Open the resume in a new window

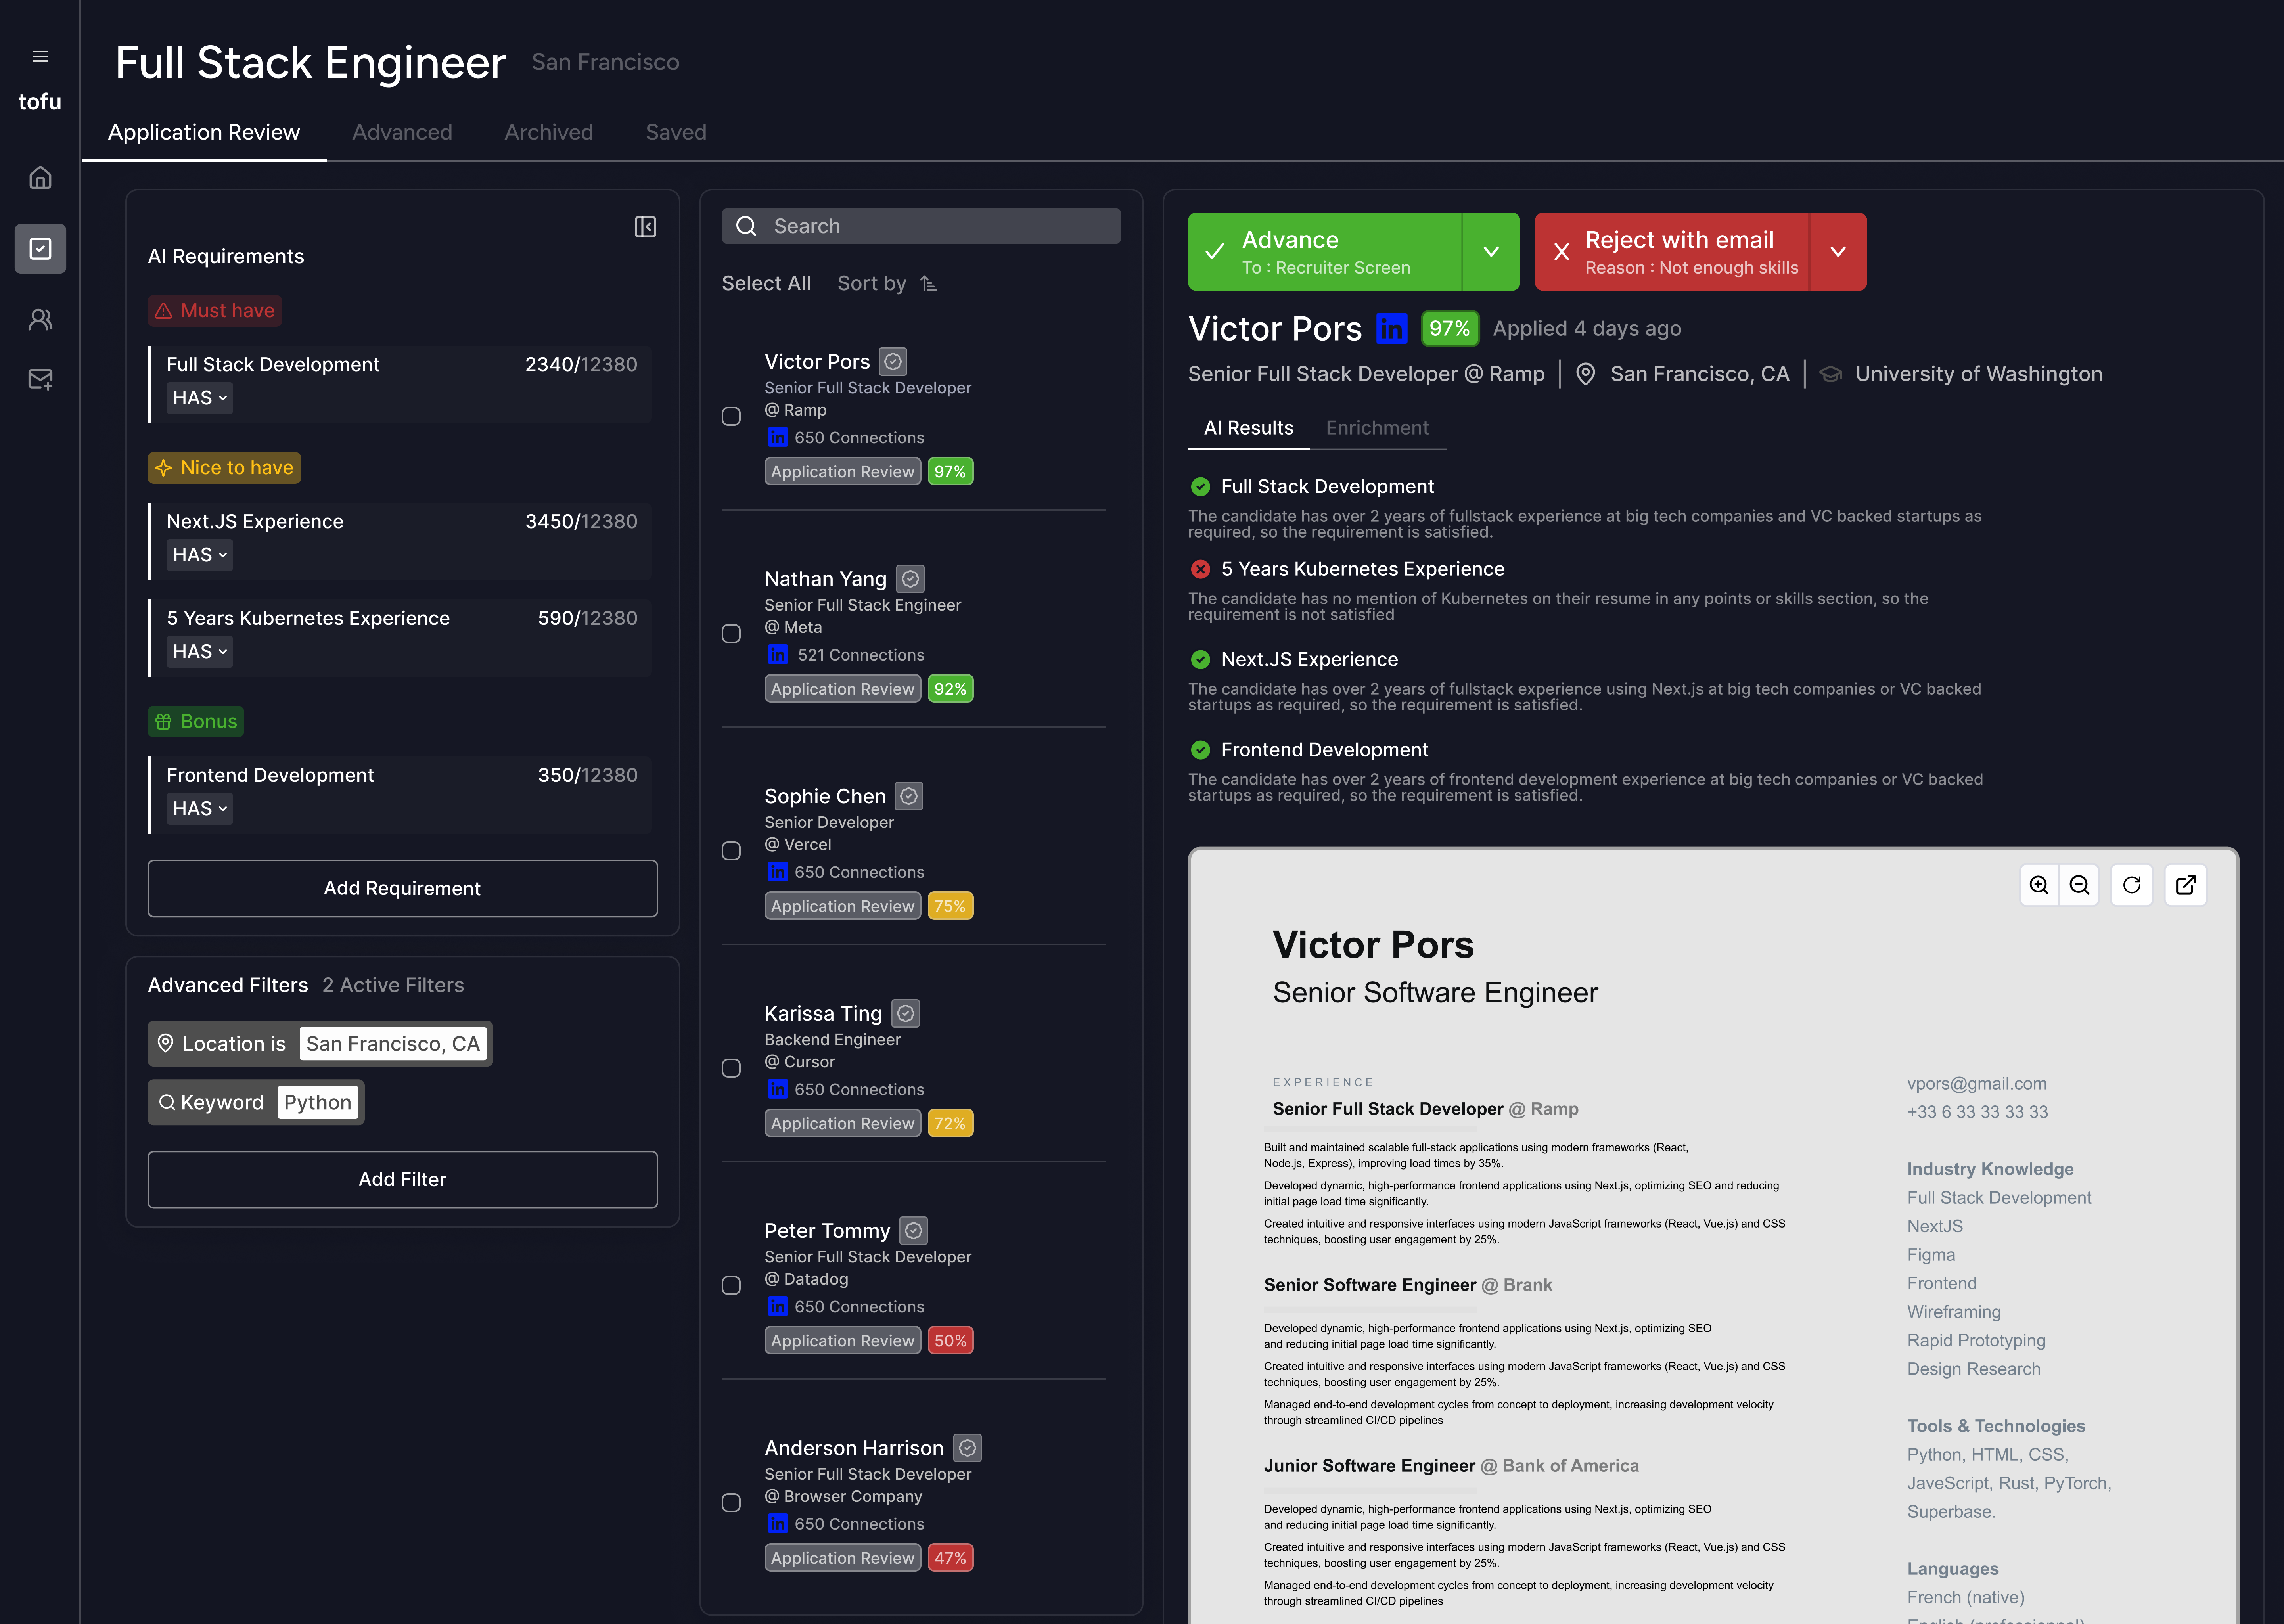(2186, 885)
